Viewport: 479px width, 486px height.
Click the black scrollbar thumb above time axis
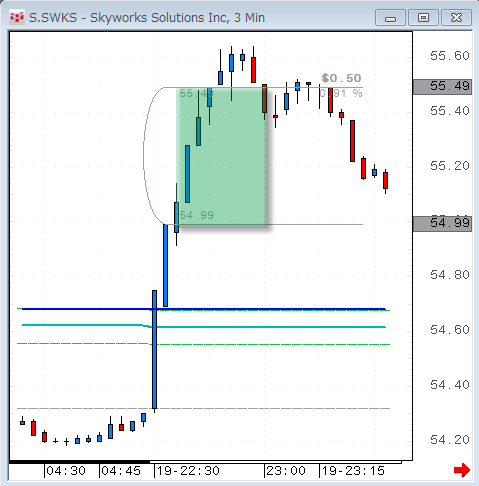(79, 462)
